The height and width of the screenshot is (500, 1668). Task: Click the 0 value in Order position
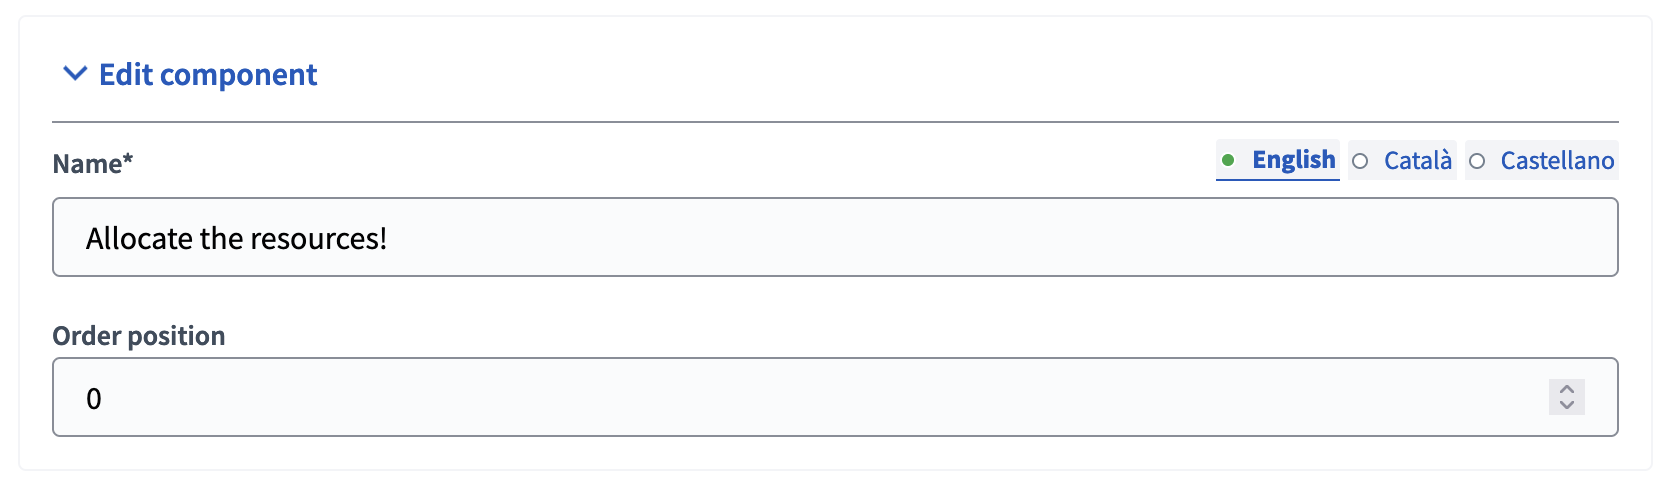coord(94,399)
